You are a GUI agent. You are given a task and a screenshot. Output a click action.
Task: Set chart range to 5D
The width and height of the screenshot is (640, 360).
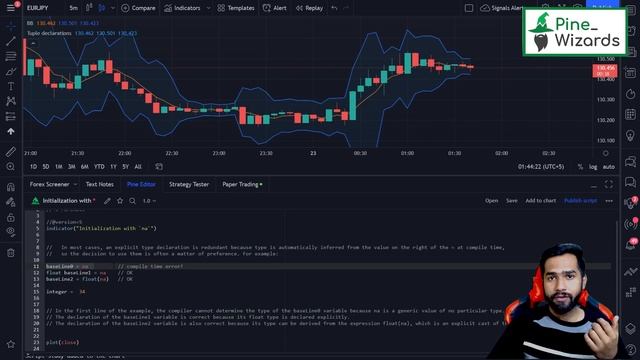46,167
